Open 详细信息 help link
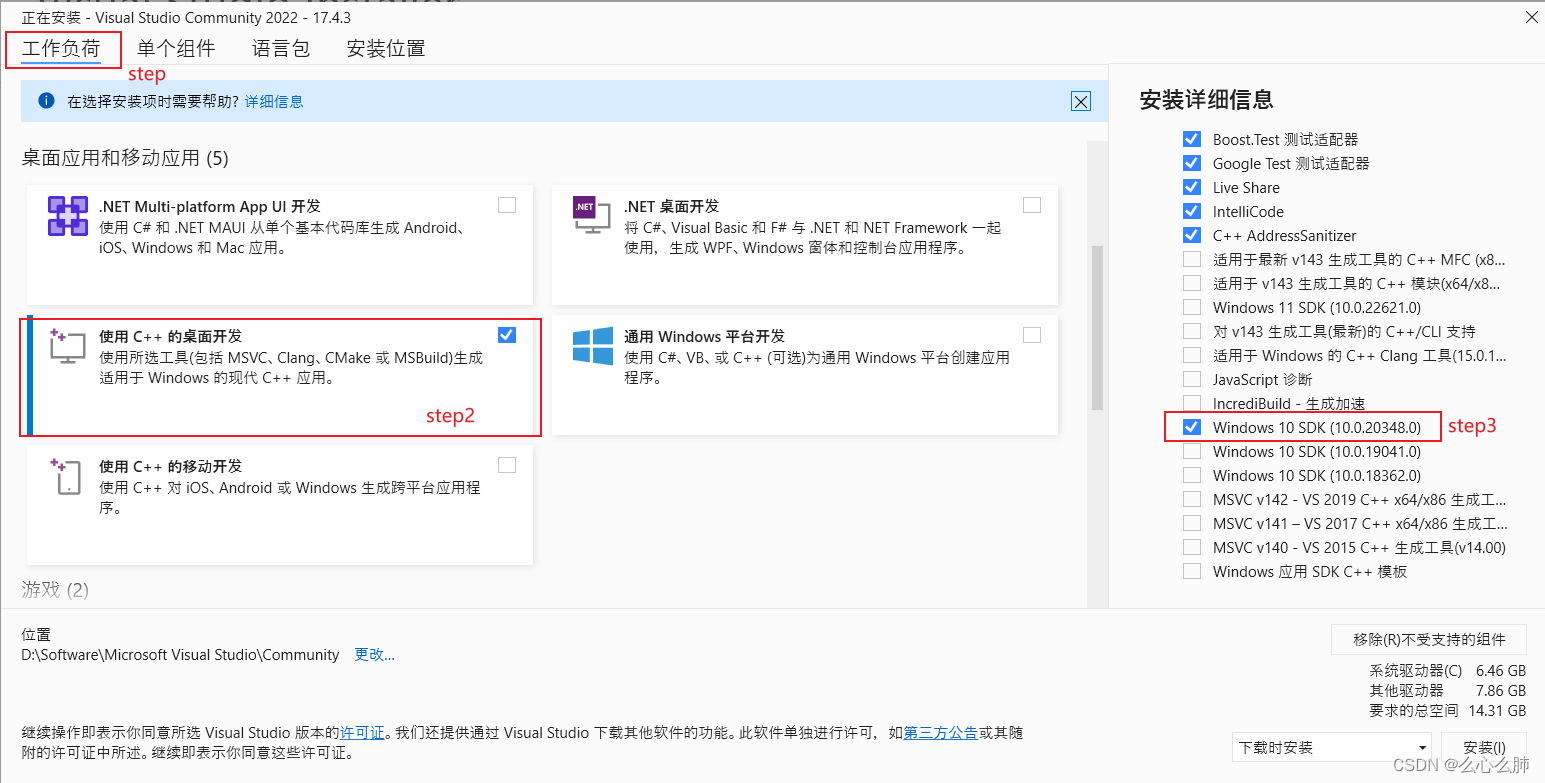 274,101
